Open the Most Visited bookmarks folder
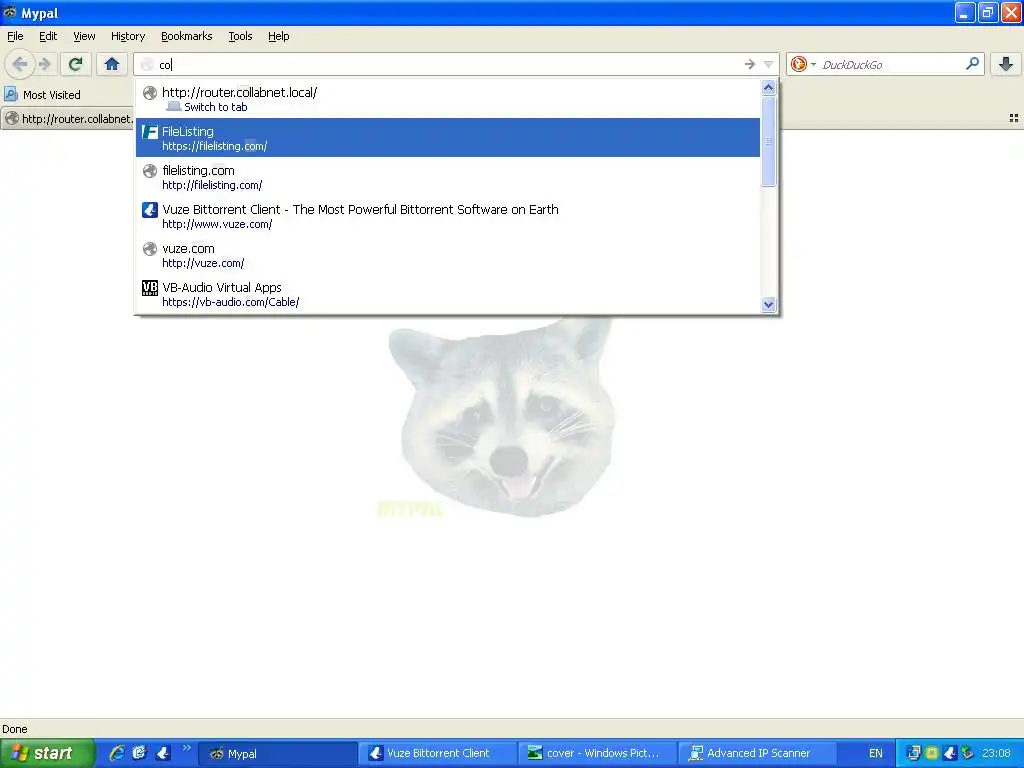1024x768 pixels. tap(42, 95)
